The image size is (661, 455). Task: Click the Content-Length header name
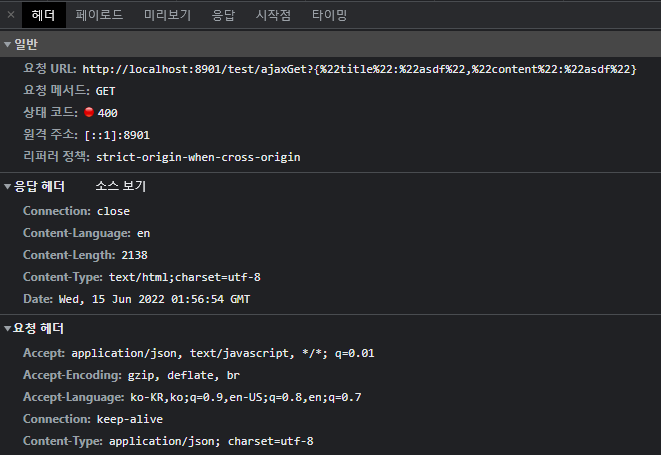point(70,255)
